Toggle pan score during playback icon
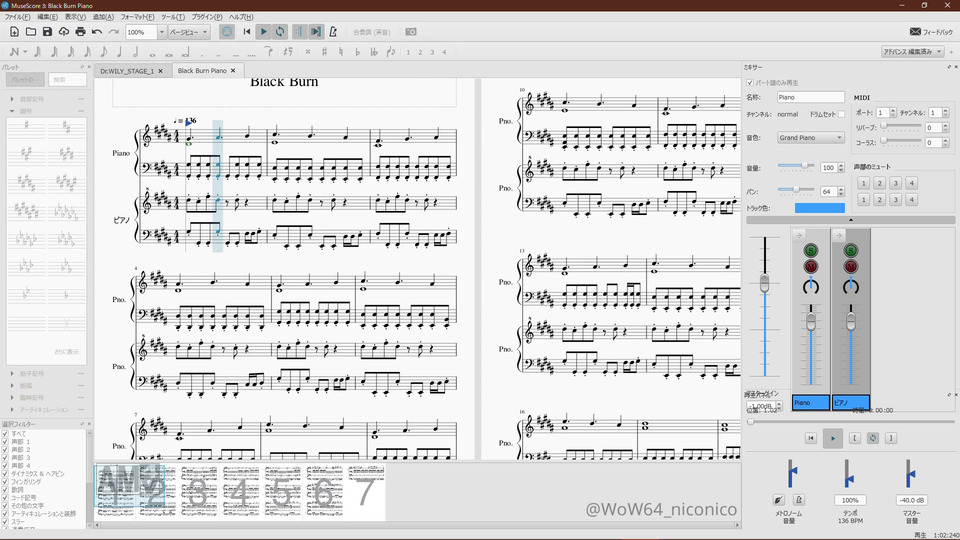Image resolution: width=960 pixels, height=540 pixels. coord(316,32)
